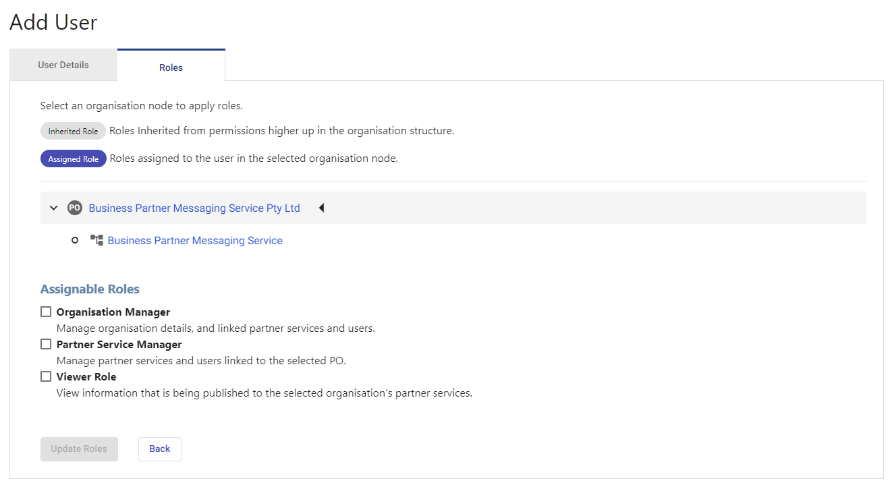This screenshot has width=892, height=487.
Task: Click the Organisation Manager role label
Action: pyautogui.click(x=113, y=312)
